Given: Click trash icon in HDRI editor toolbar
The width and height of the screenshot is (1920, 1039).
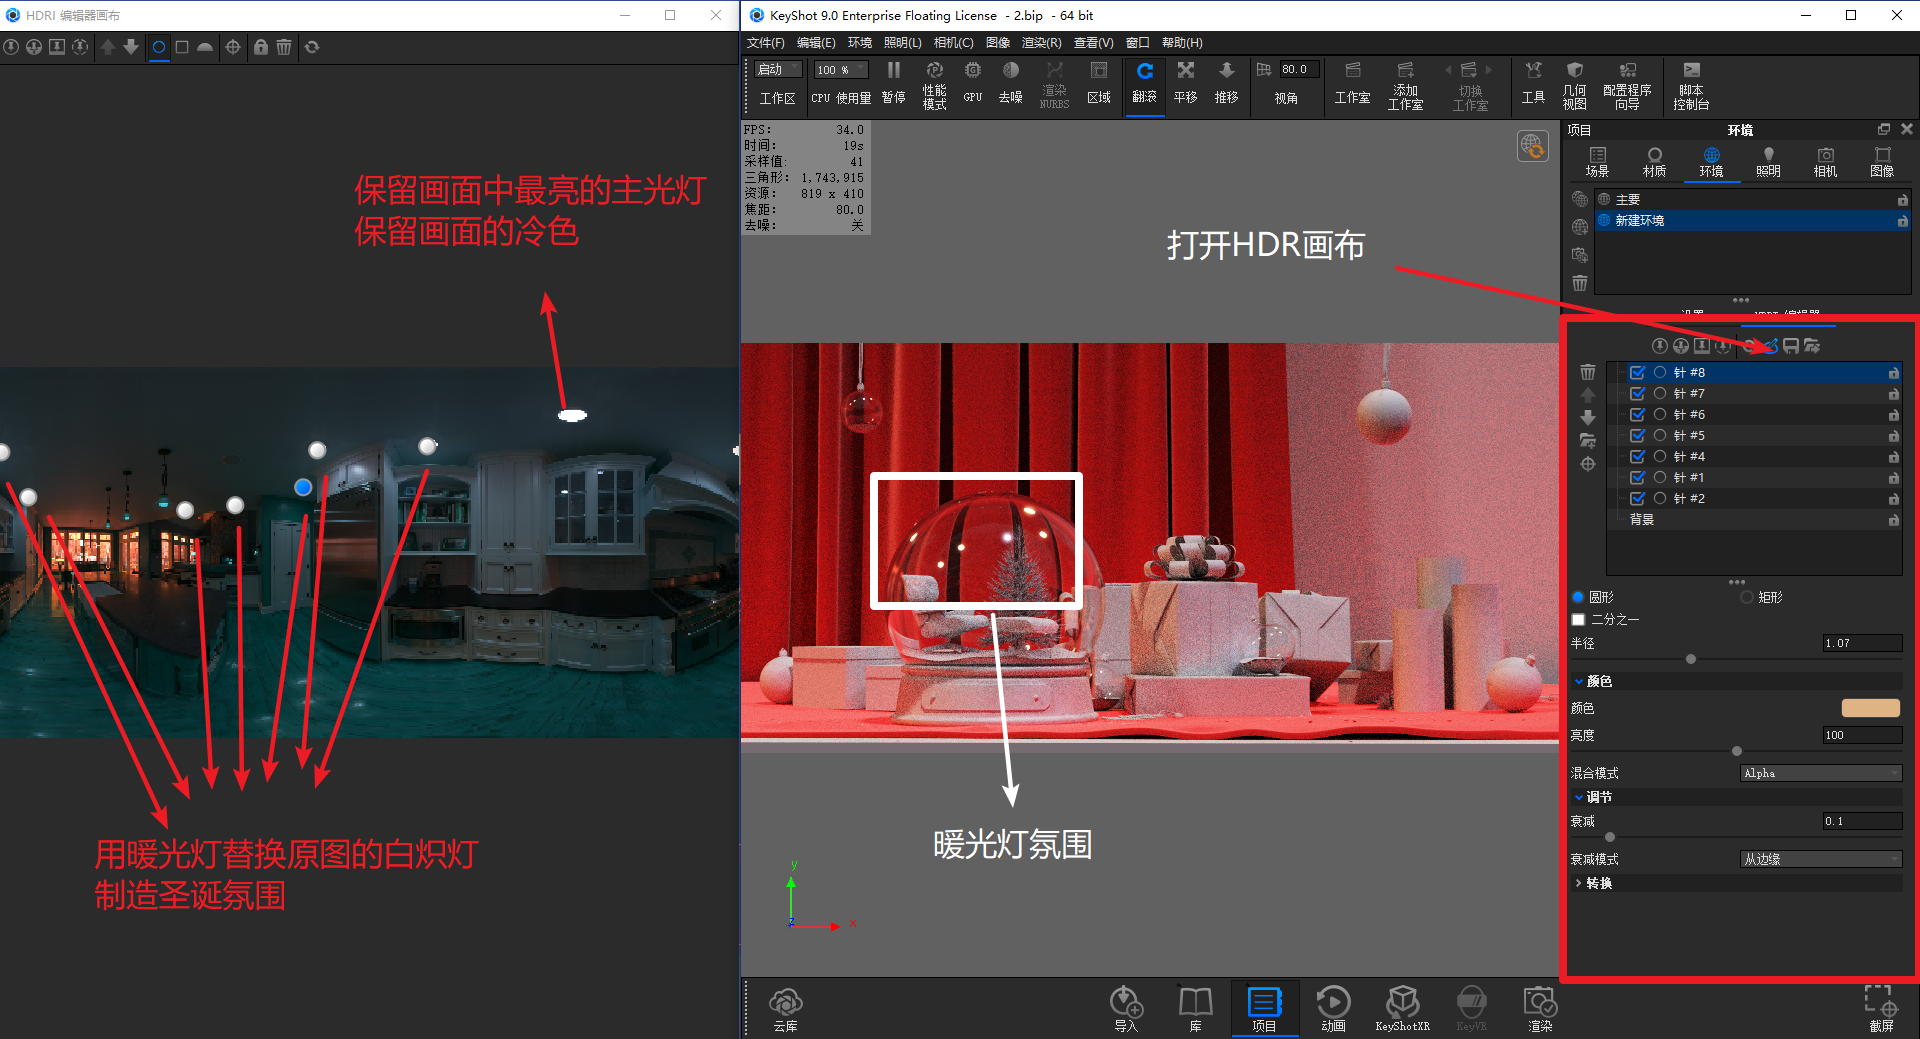Looking at the screenshot, I should pyautogui.click(x=284, y=47).
